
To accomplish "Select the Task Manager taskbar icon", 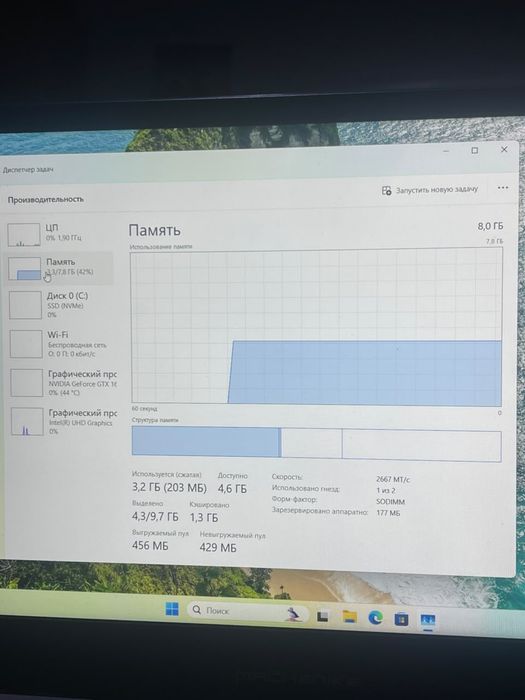I will 428,620.
